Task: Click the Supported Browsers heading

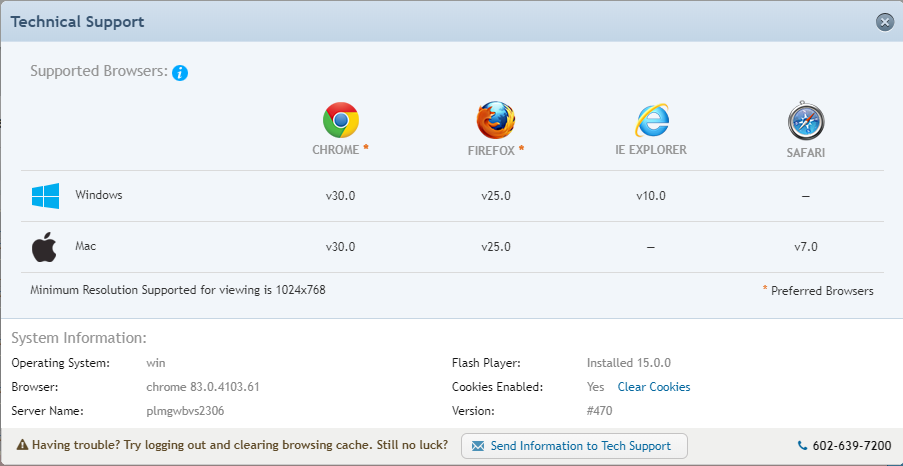Action: [x=99, y=71]
